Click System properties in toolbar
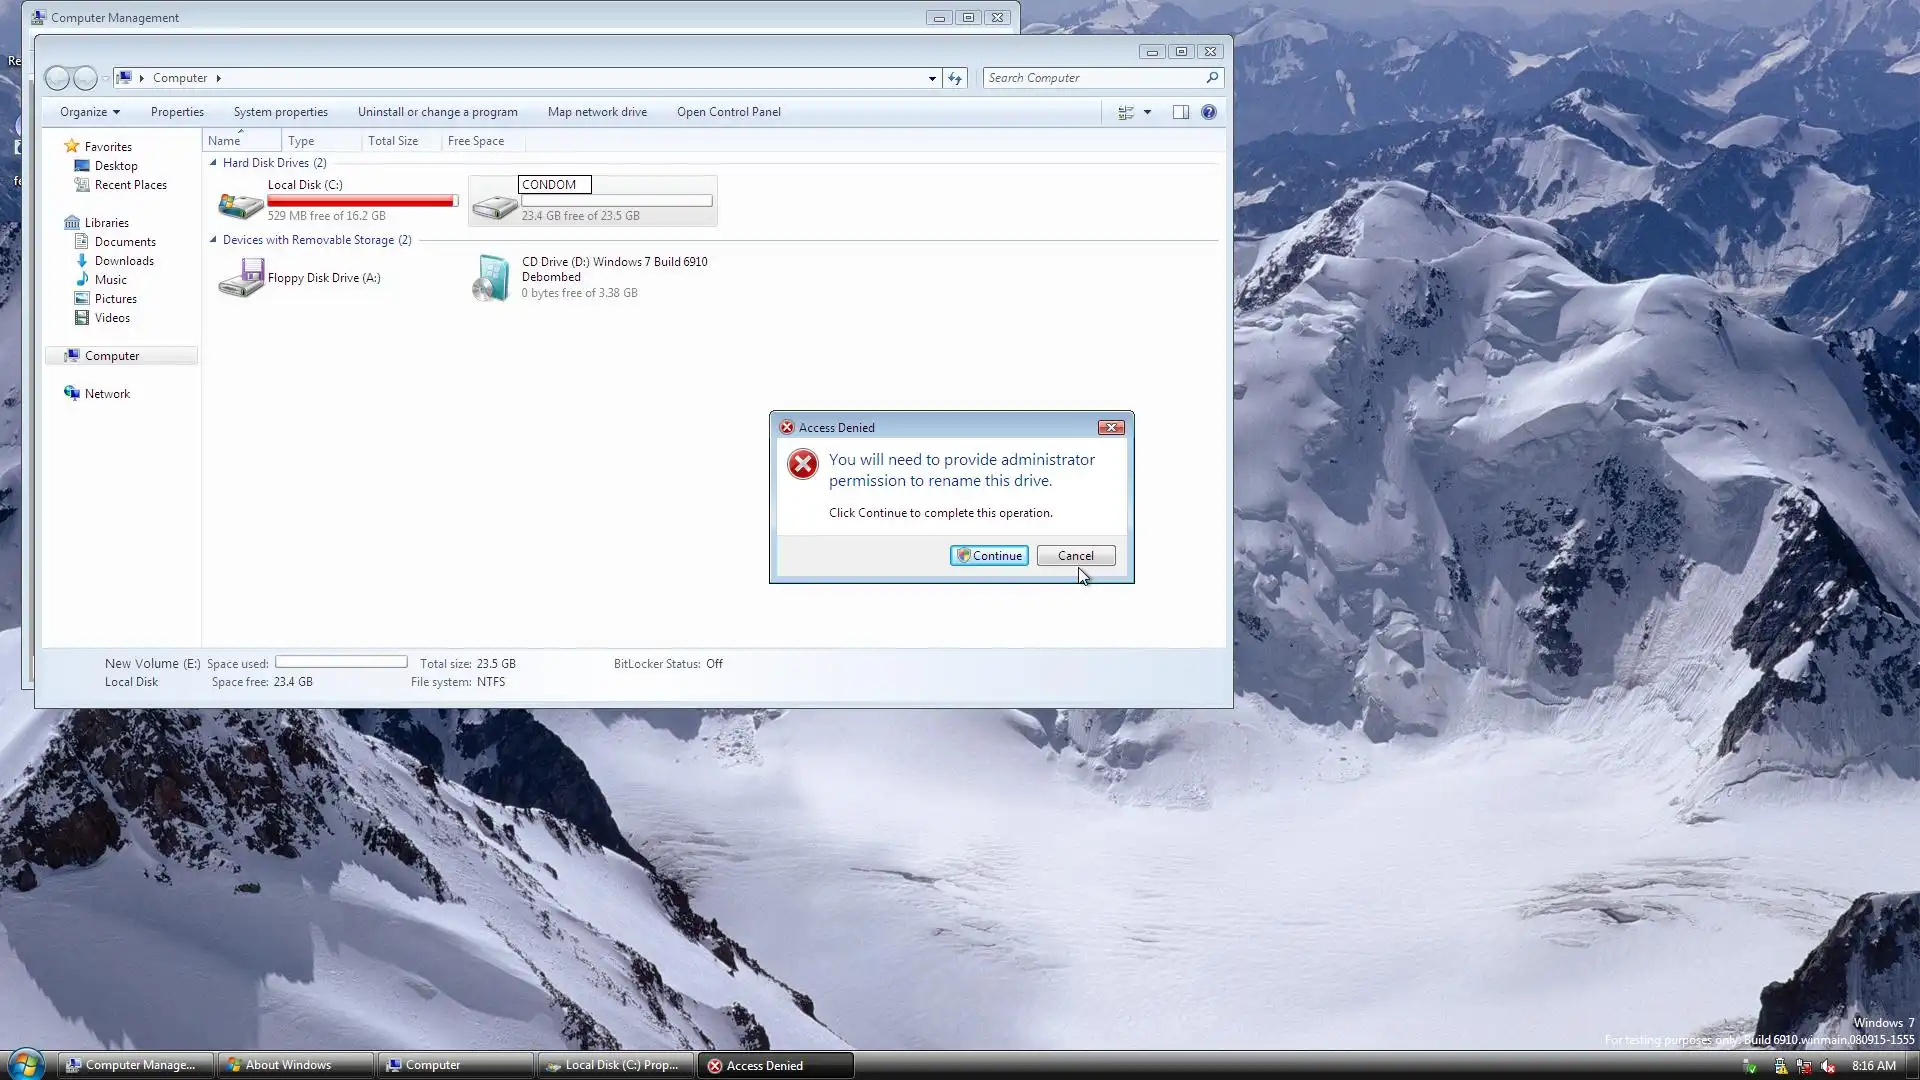 [280, 112]
